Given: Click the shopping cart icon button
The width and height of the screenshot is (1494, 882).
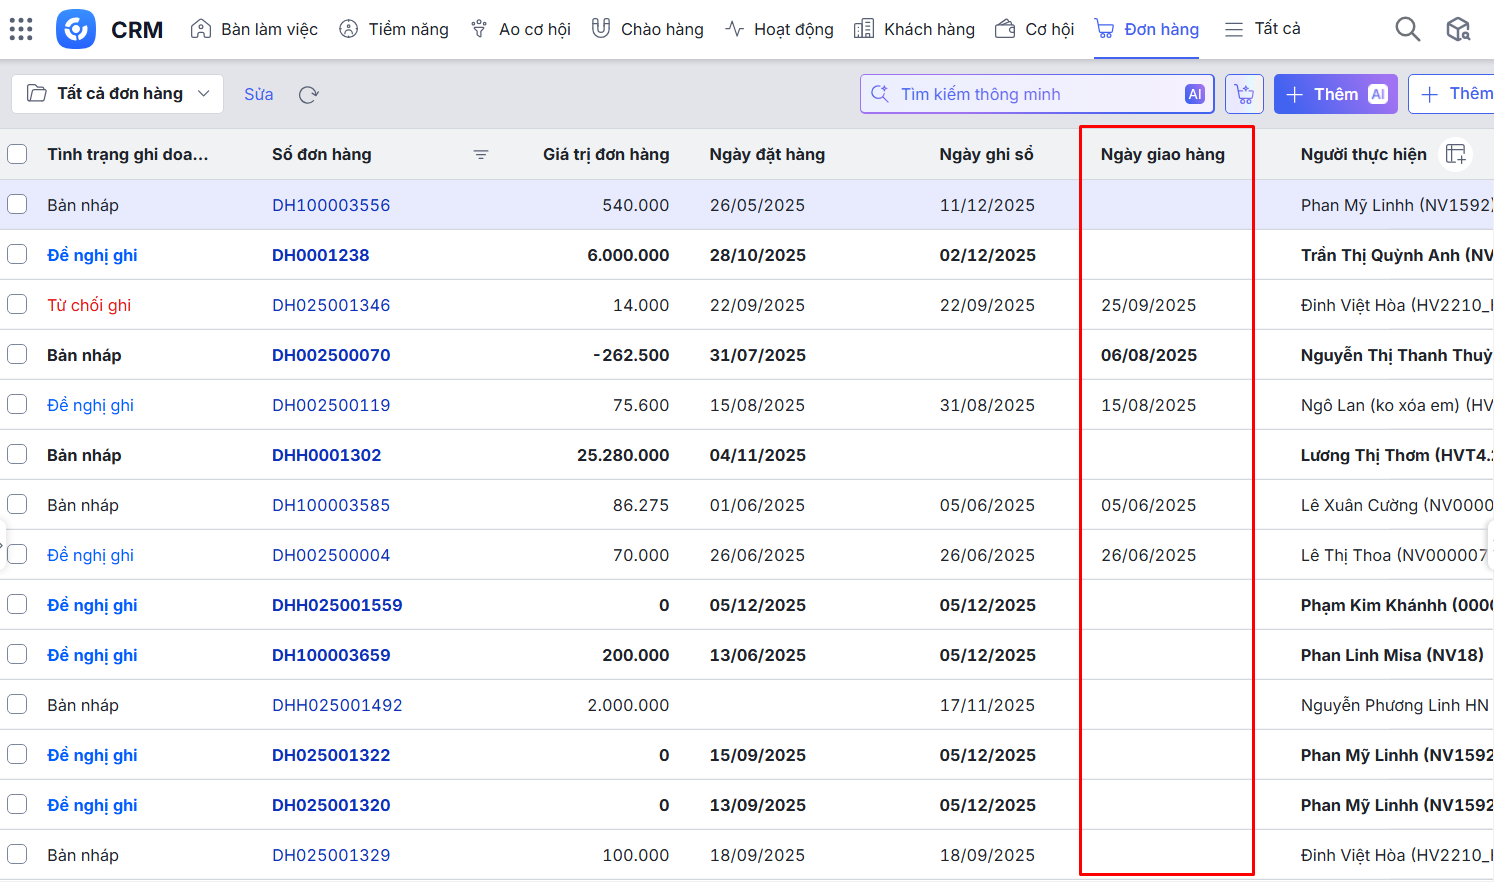Looking at the screenshot, I should point(1244,94).
